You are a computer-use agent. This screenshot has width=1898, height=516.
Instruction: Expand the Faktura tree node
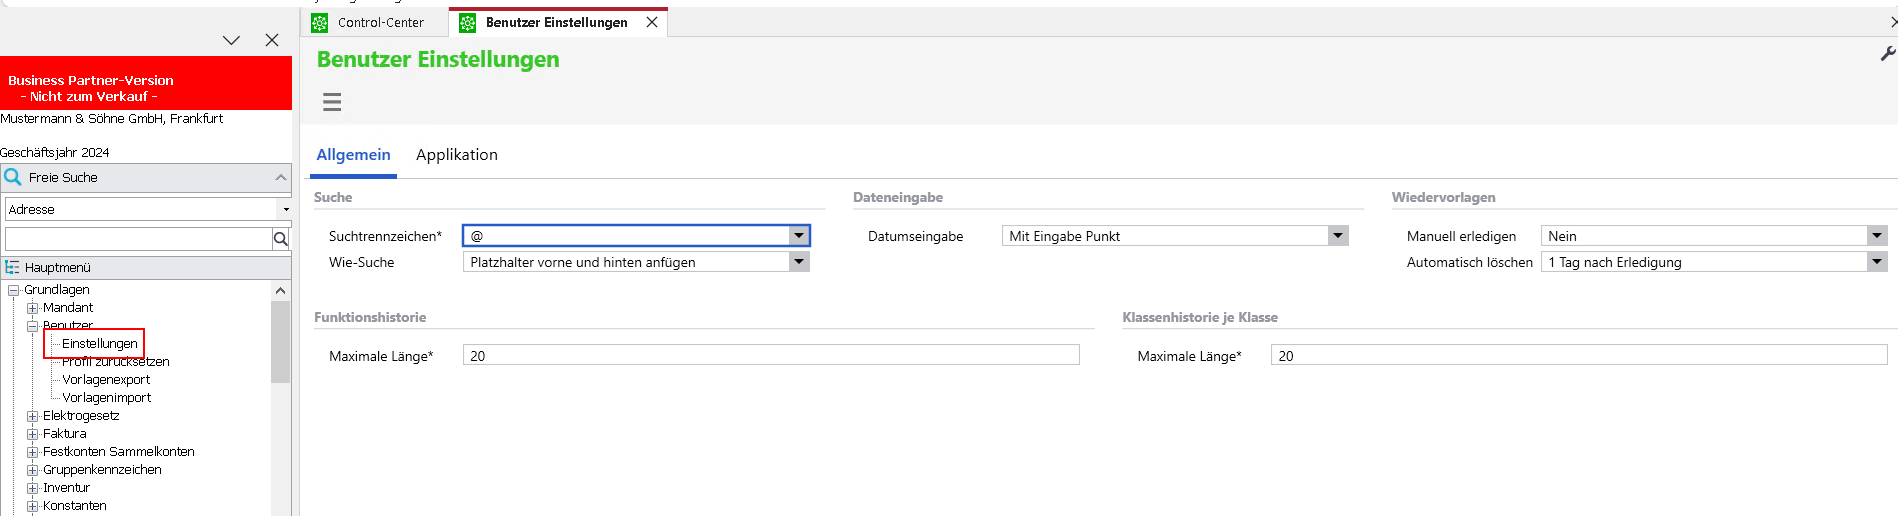[32, 434]
